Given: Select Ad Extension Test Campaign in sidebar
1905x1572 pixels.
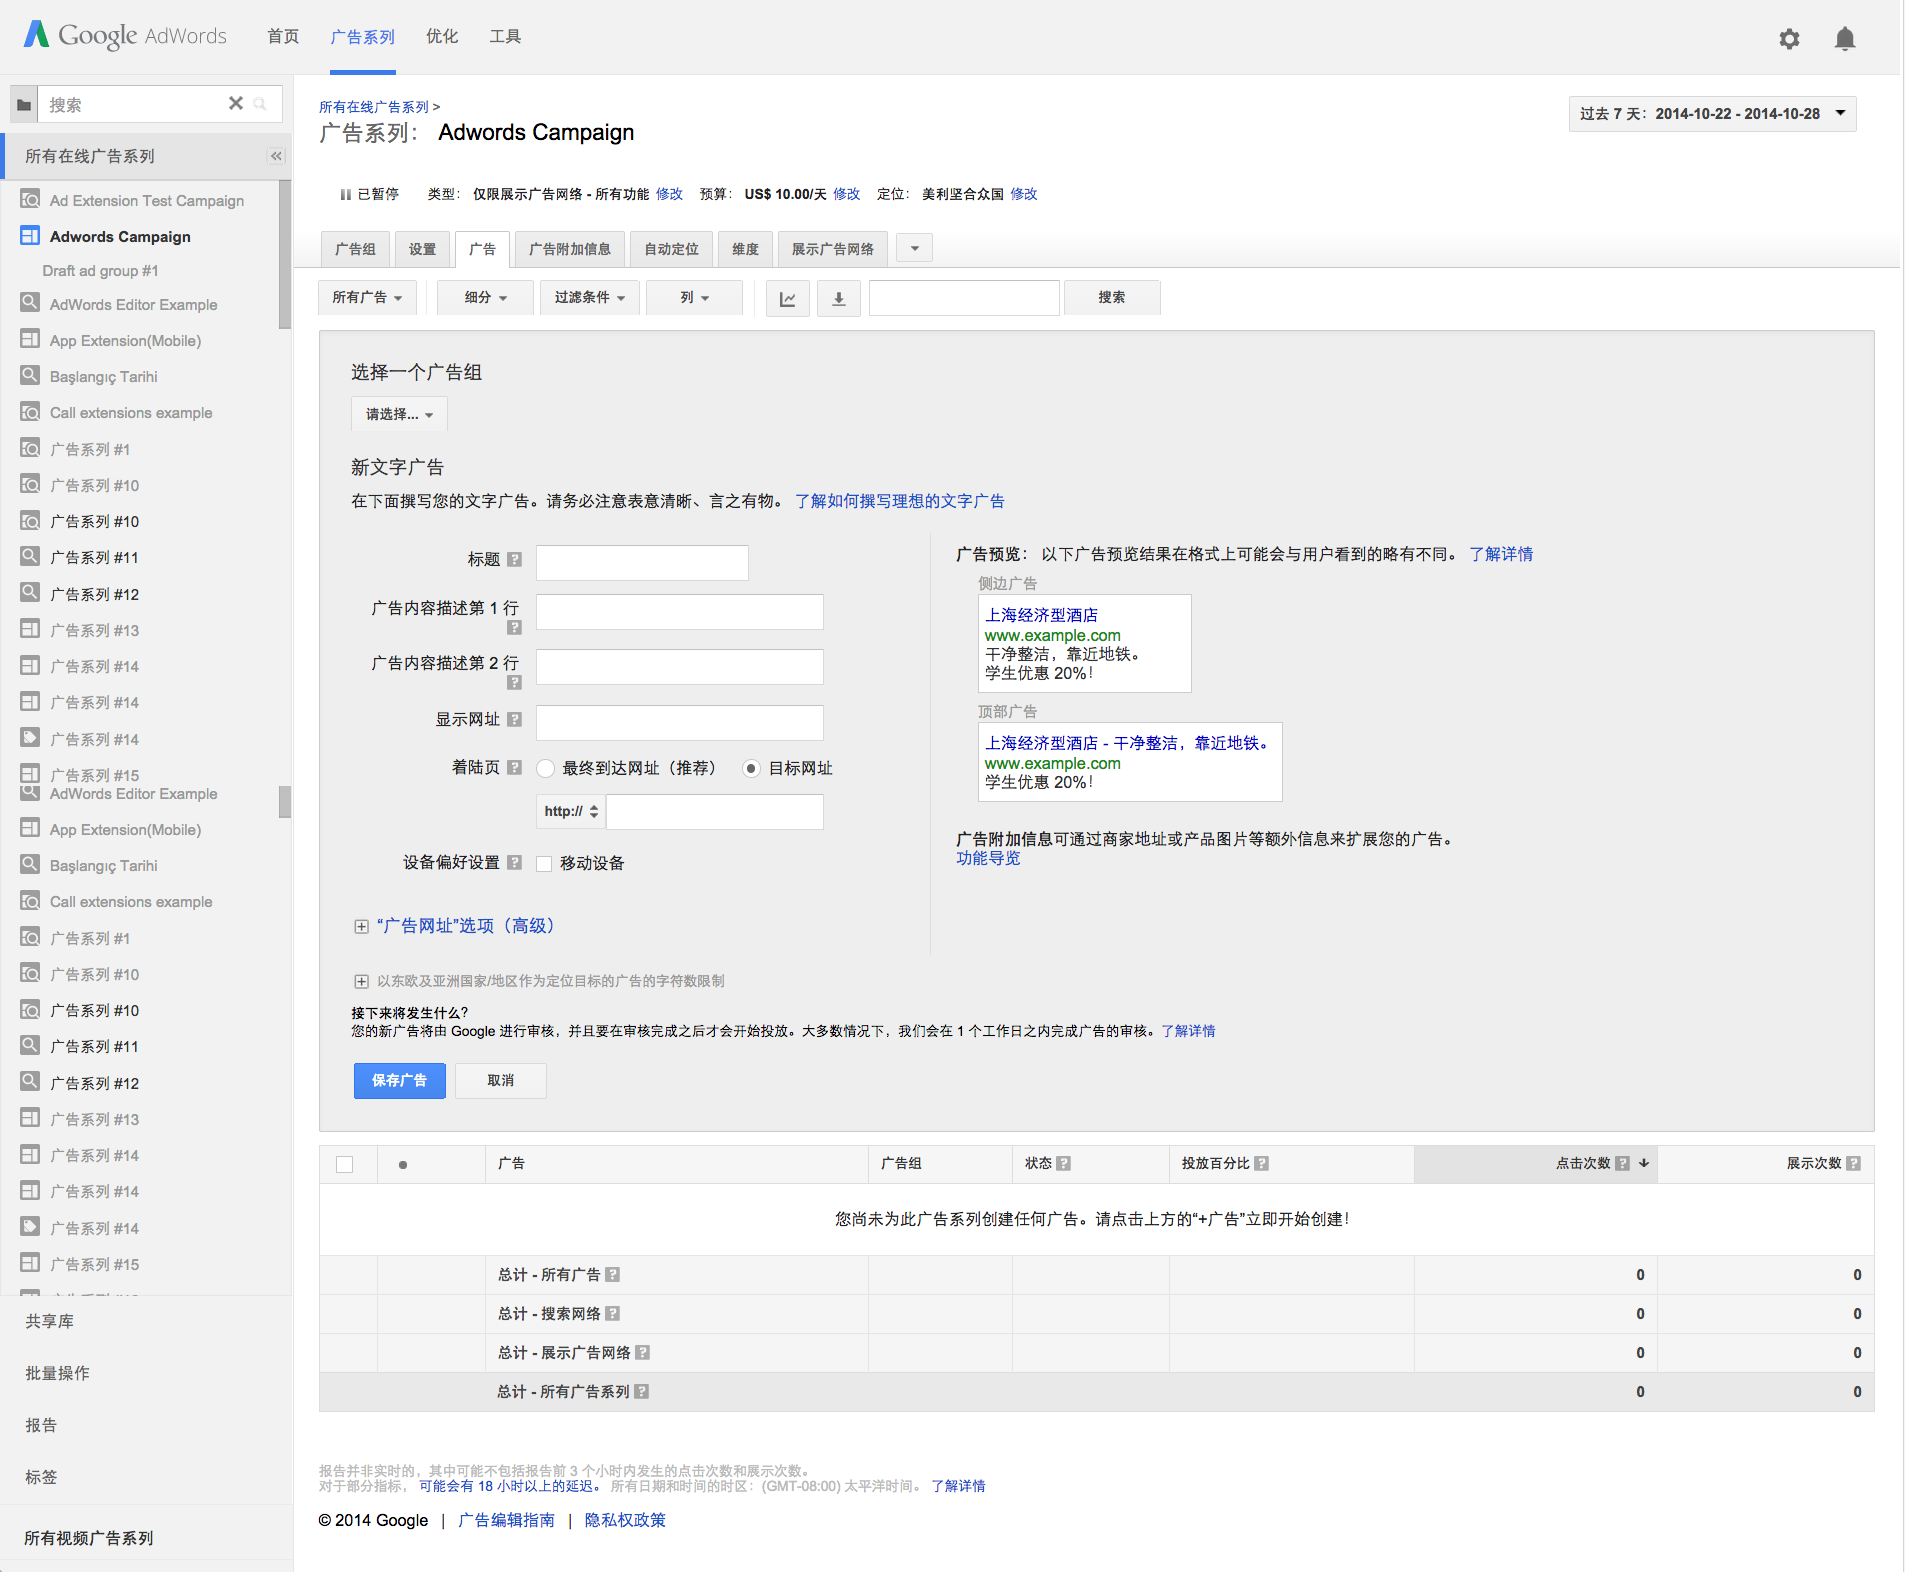Looking at the screenshot, I should point(147,200).
